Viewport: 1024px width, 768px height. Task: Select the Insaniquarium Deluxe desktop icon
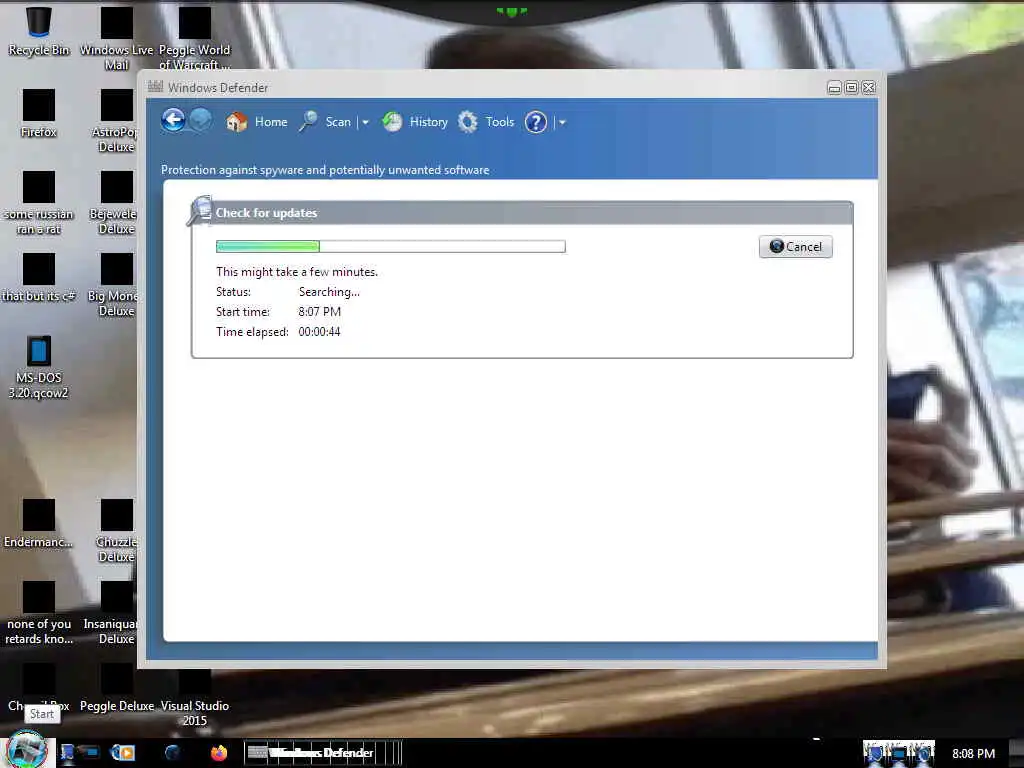click(116, 613)
